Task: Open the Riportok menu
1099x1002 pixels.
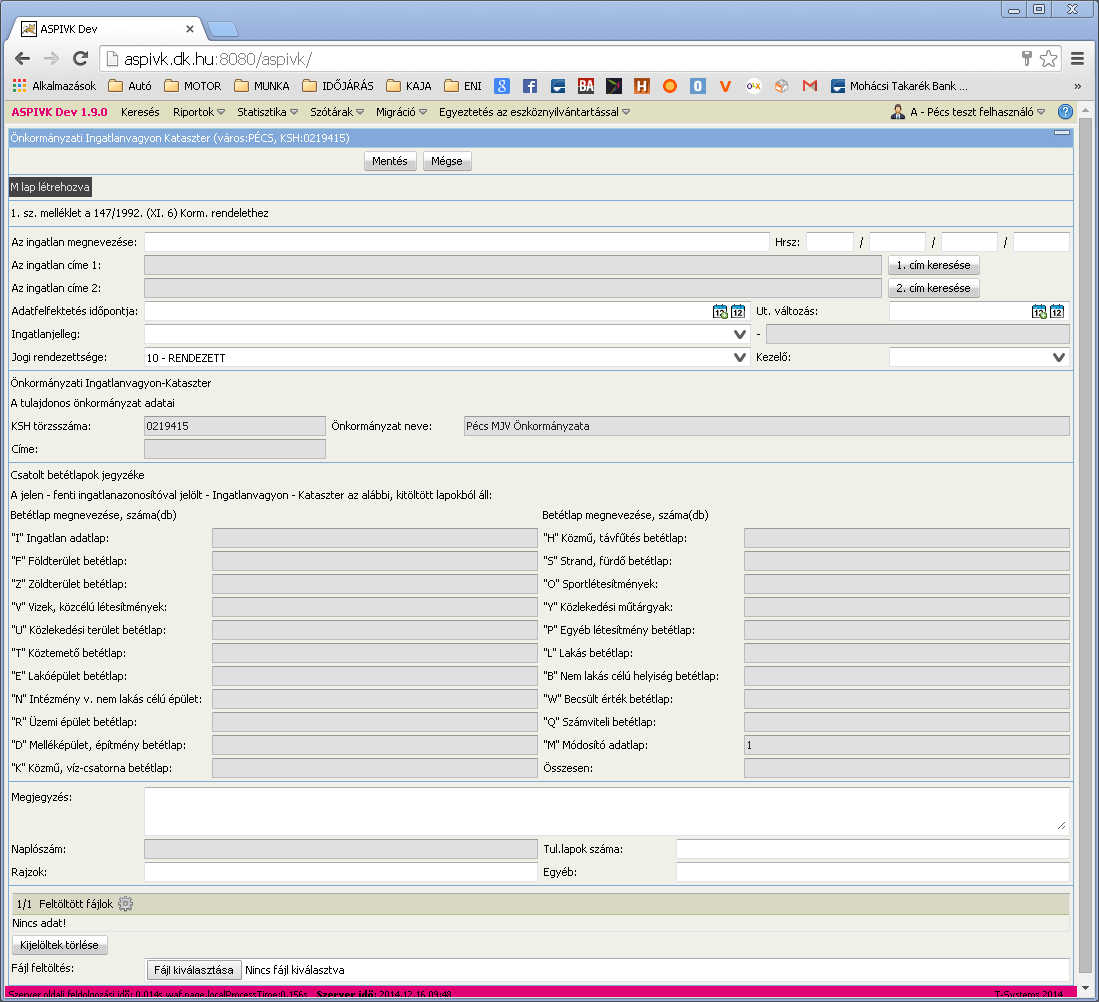Action: click(199, 112)
